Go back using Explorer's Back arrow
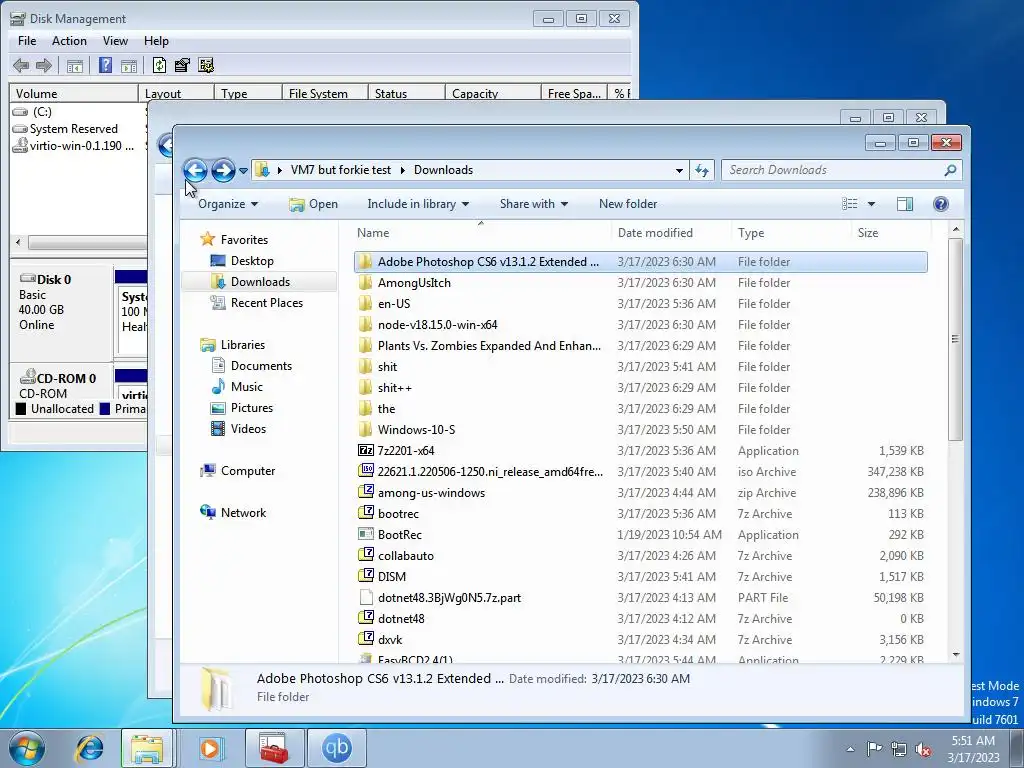The height and width of the screenshot is (768, 1024). click(195, 170)
